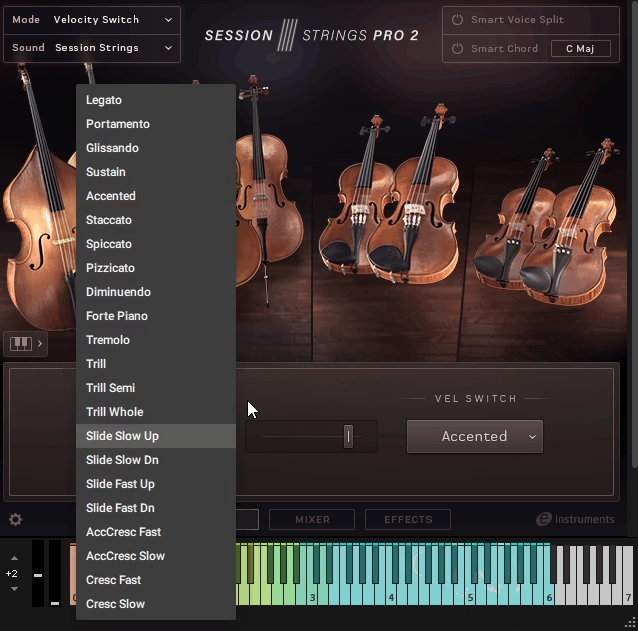Select Staccato articulation
Image resolution: width=638 pixels, height=631 pixels.
tap(156, 220)
